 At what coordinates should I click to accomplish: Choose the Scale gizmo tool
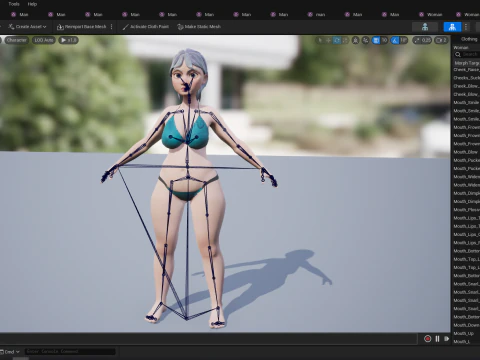[x=345, y=40]
